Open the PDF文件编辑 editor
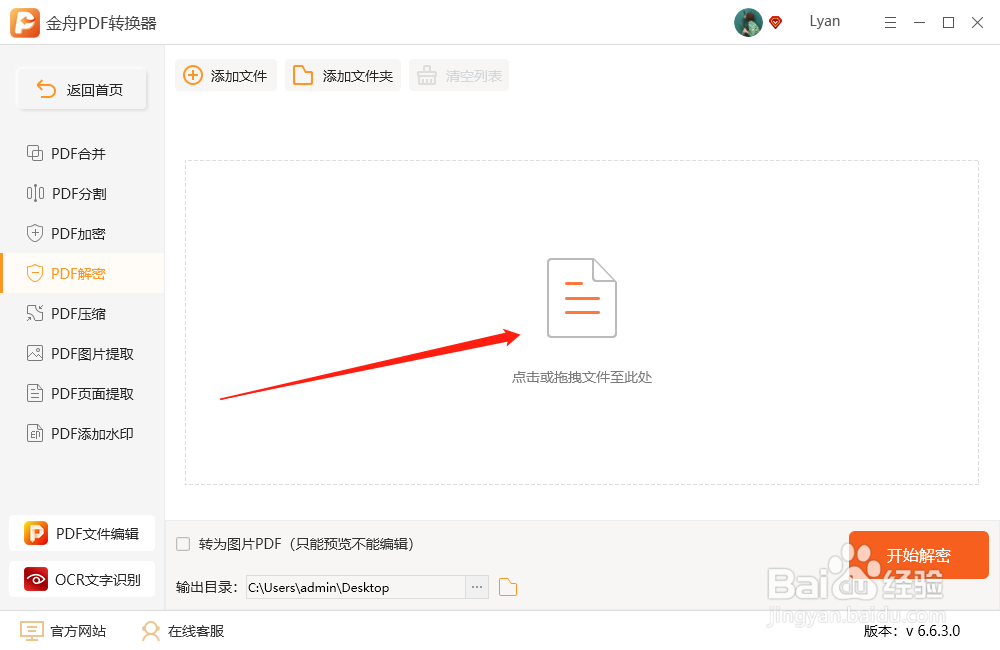1000x650 pixels. pyautogui.click(x=80, y=533)
